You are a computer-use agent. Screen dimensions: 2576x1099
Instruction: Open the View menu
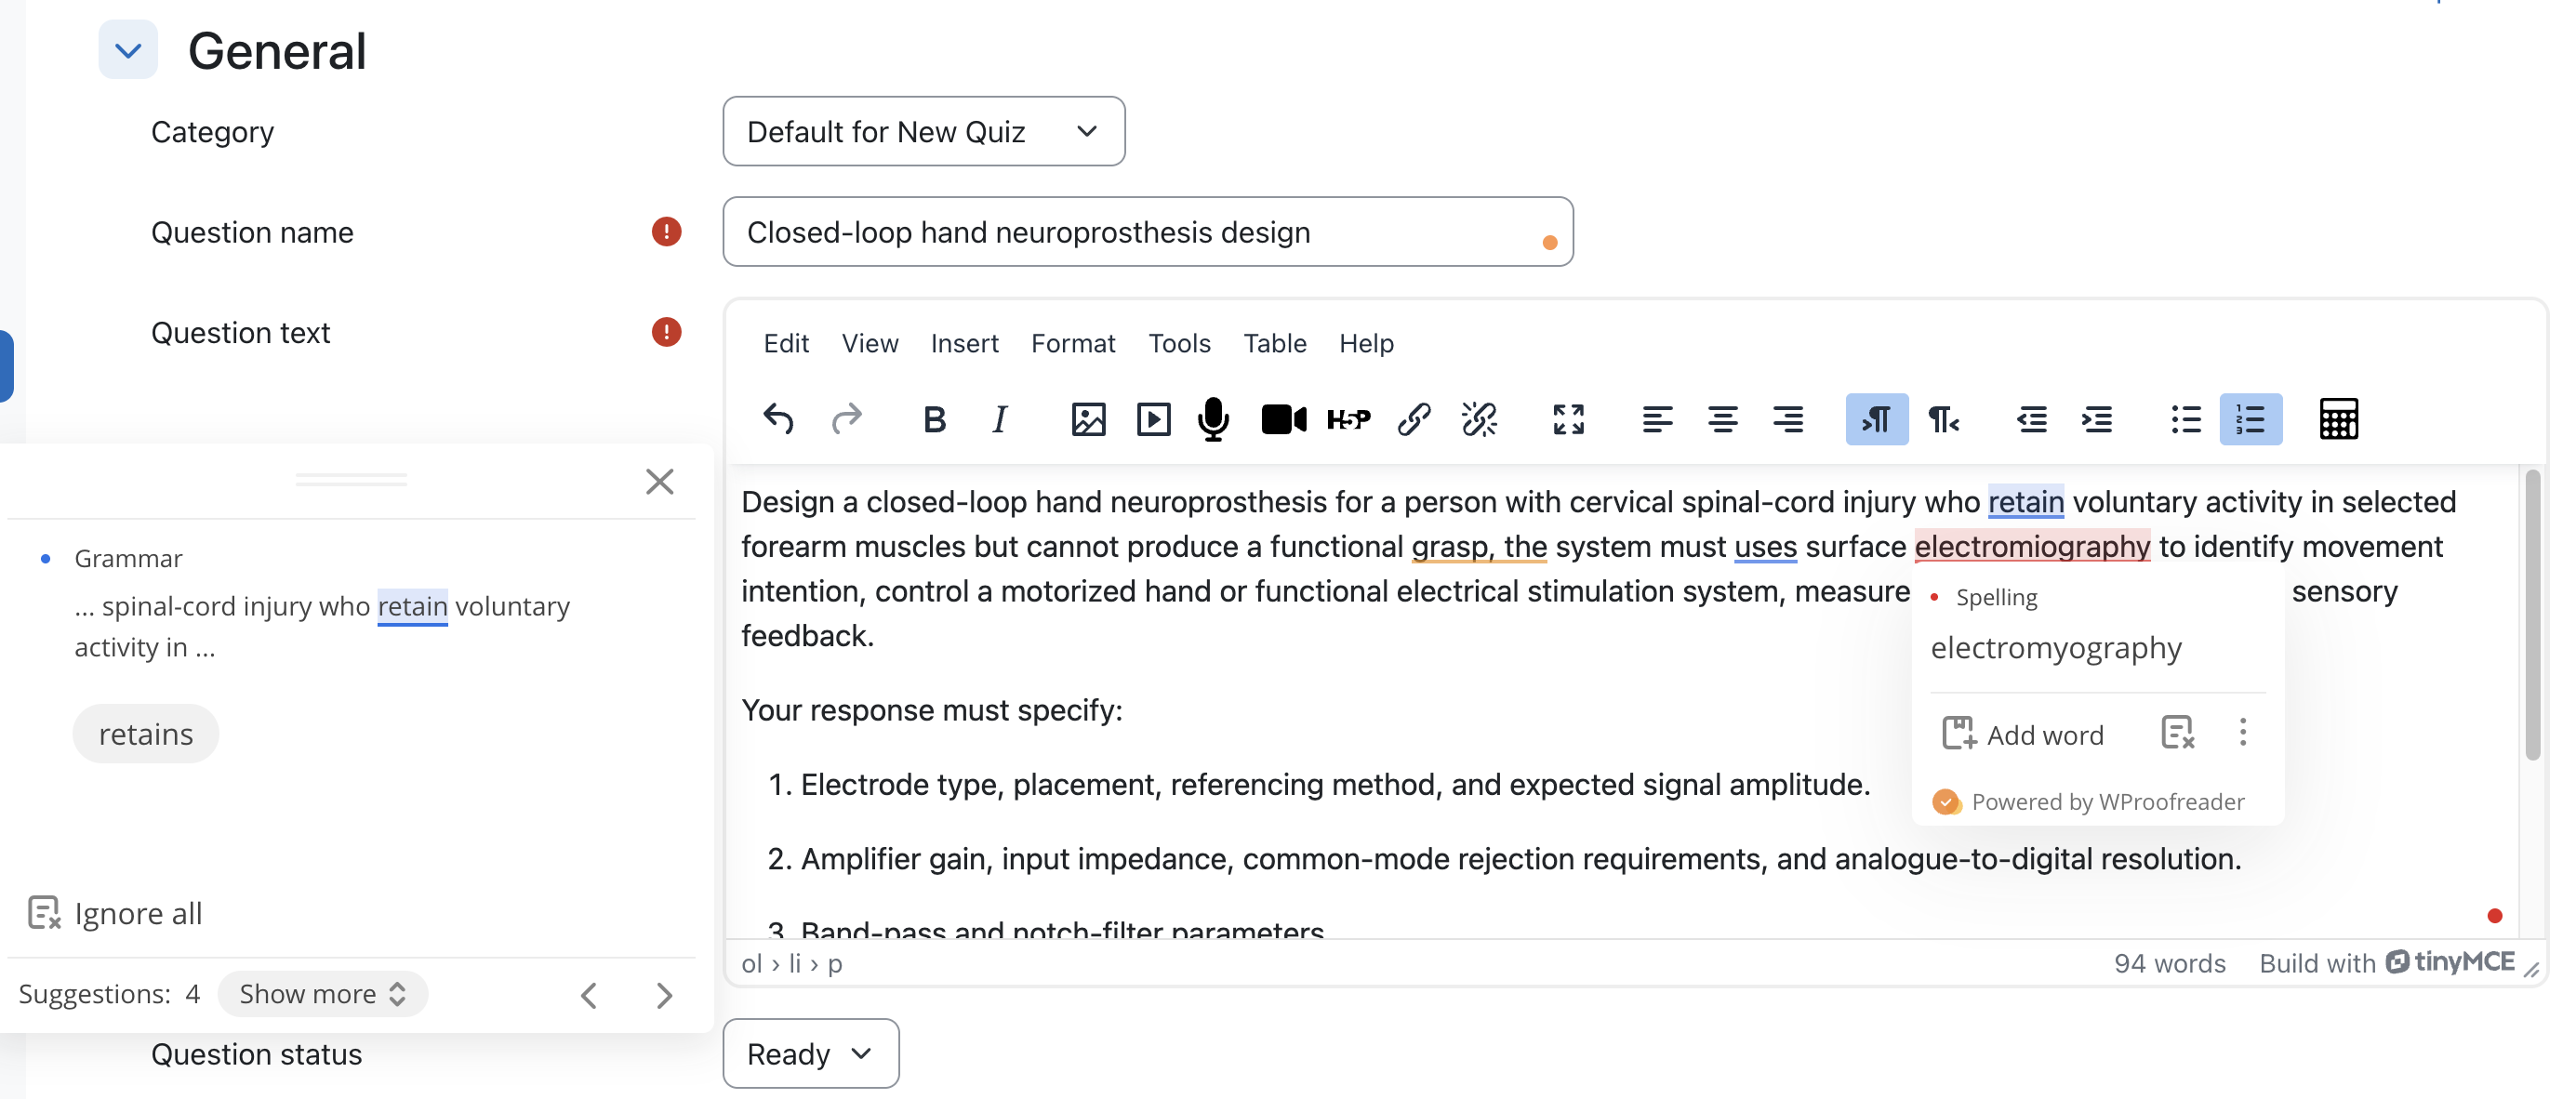coord(869,343)
